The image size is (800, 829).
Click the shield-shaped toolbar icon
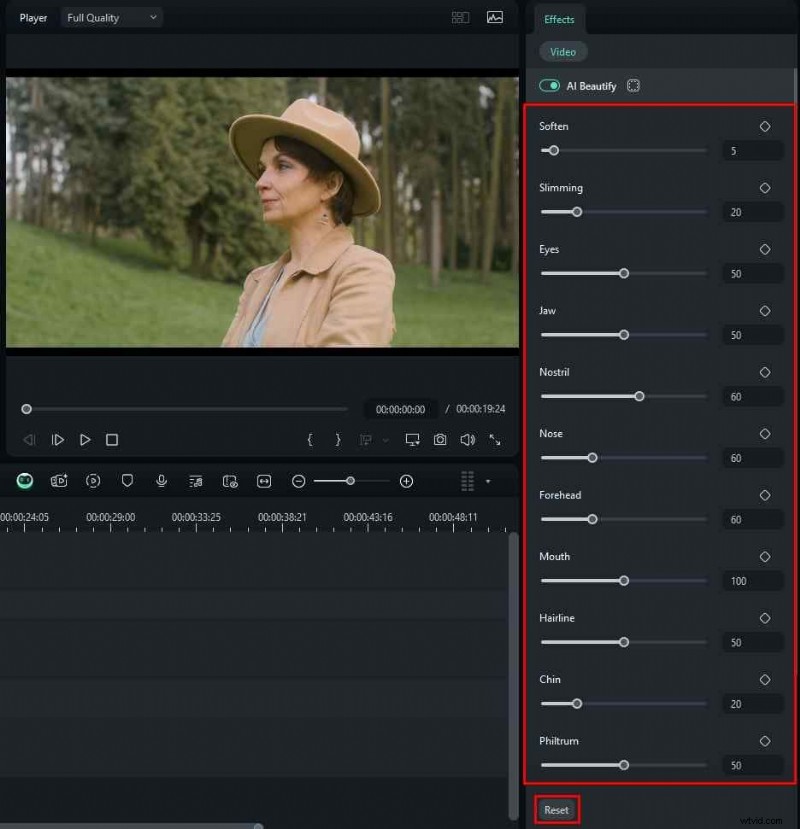tap(127, 481)
